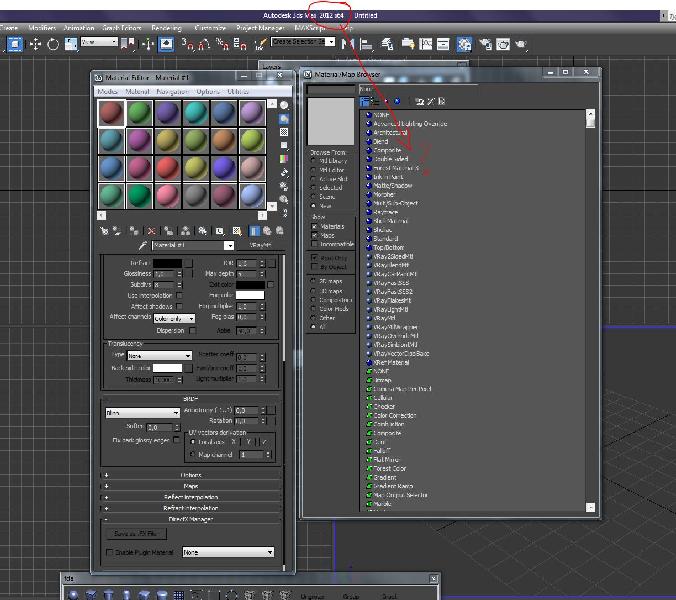The image size is (676, 600).
Task: Open the Material Editor toolbar icon
Action: tap(464, 44)
